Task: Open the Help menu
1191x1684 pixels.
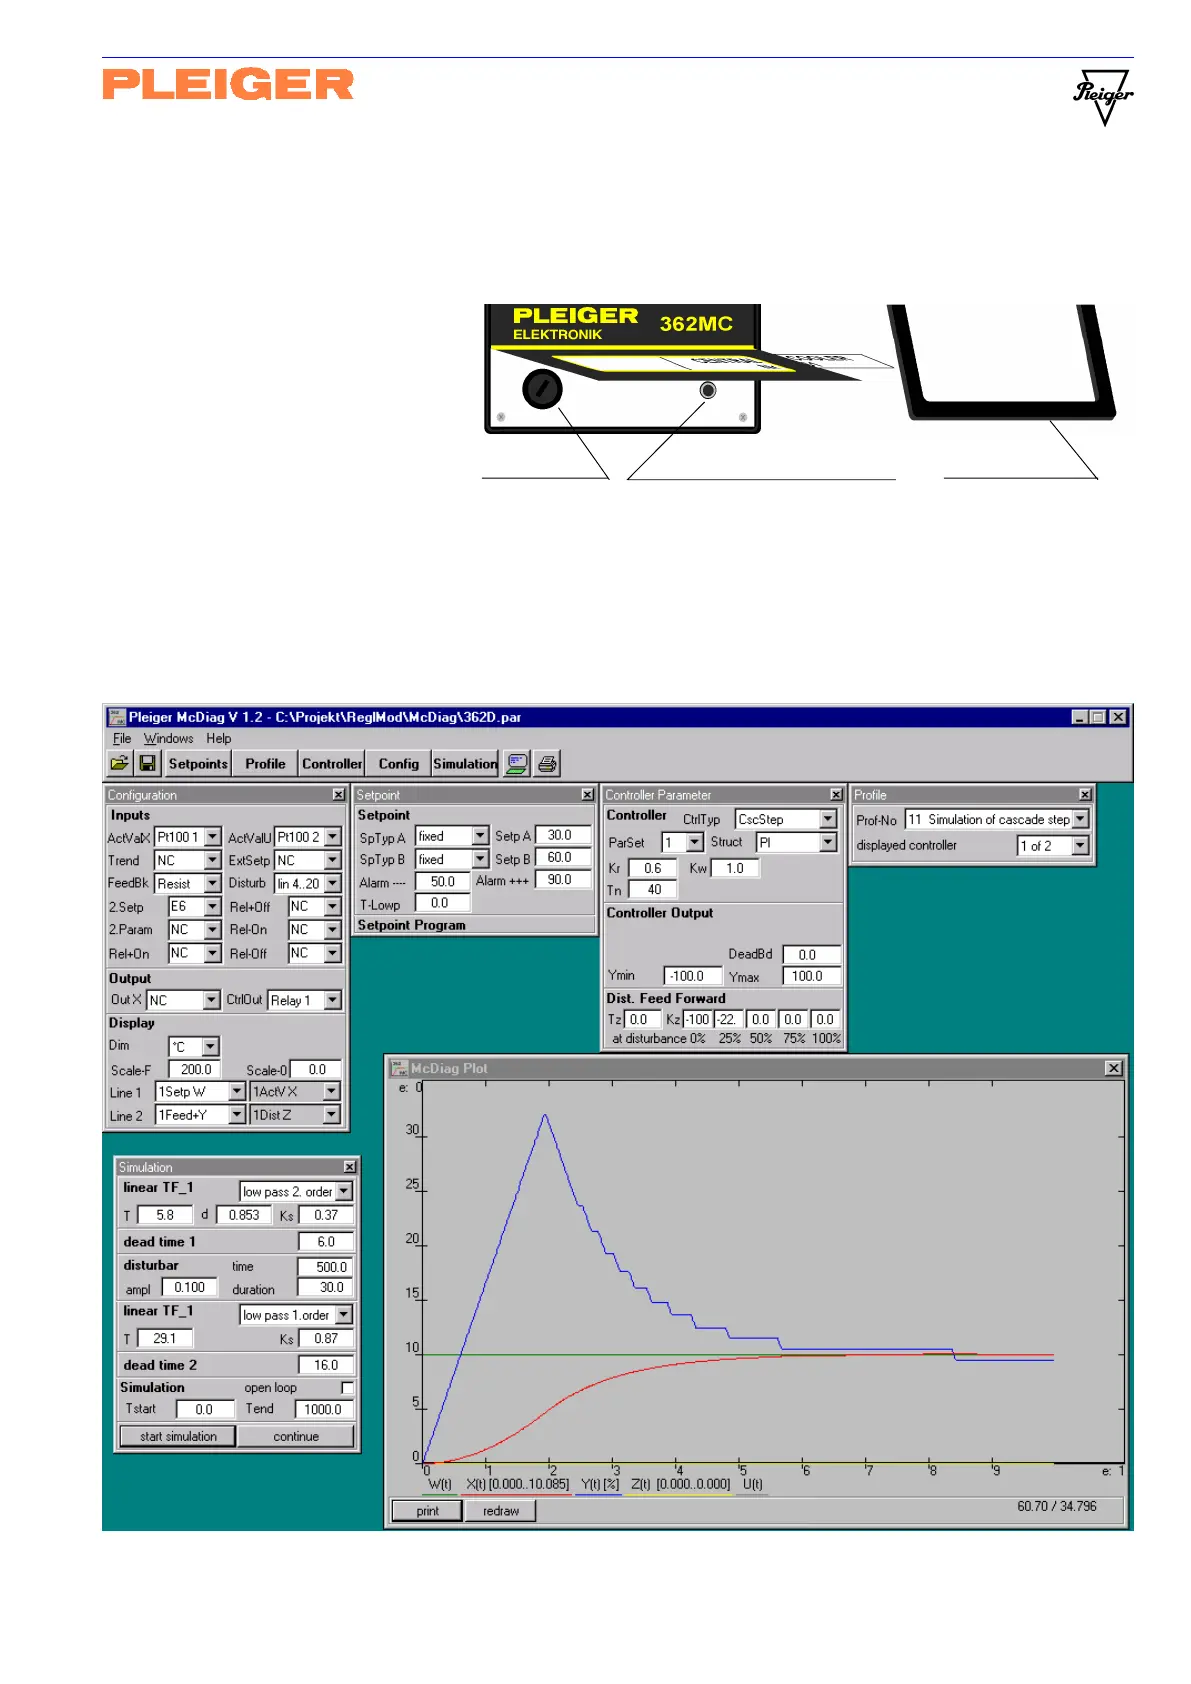Action: 219,738
